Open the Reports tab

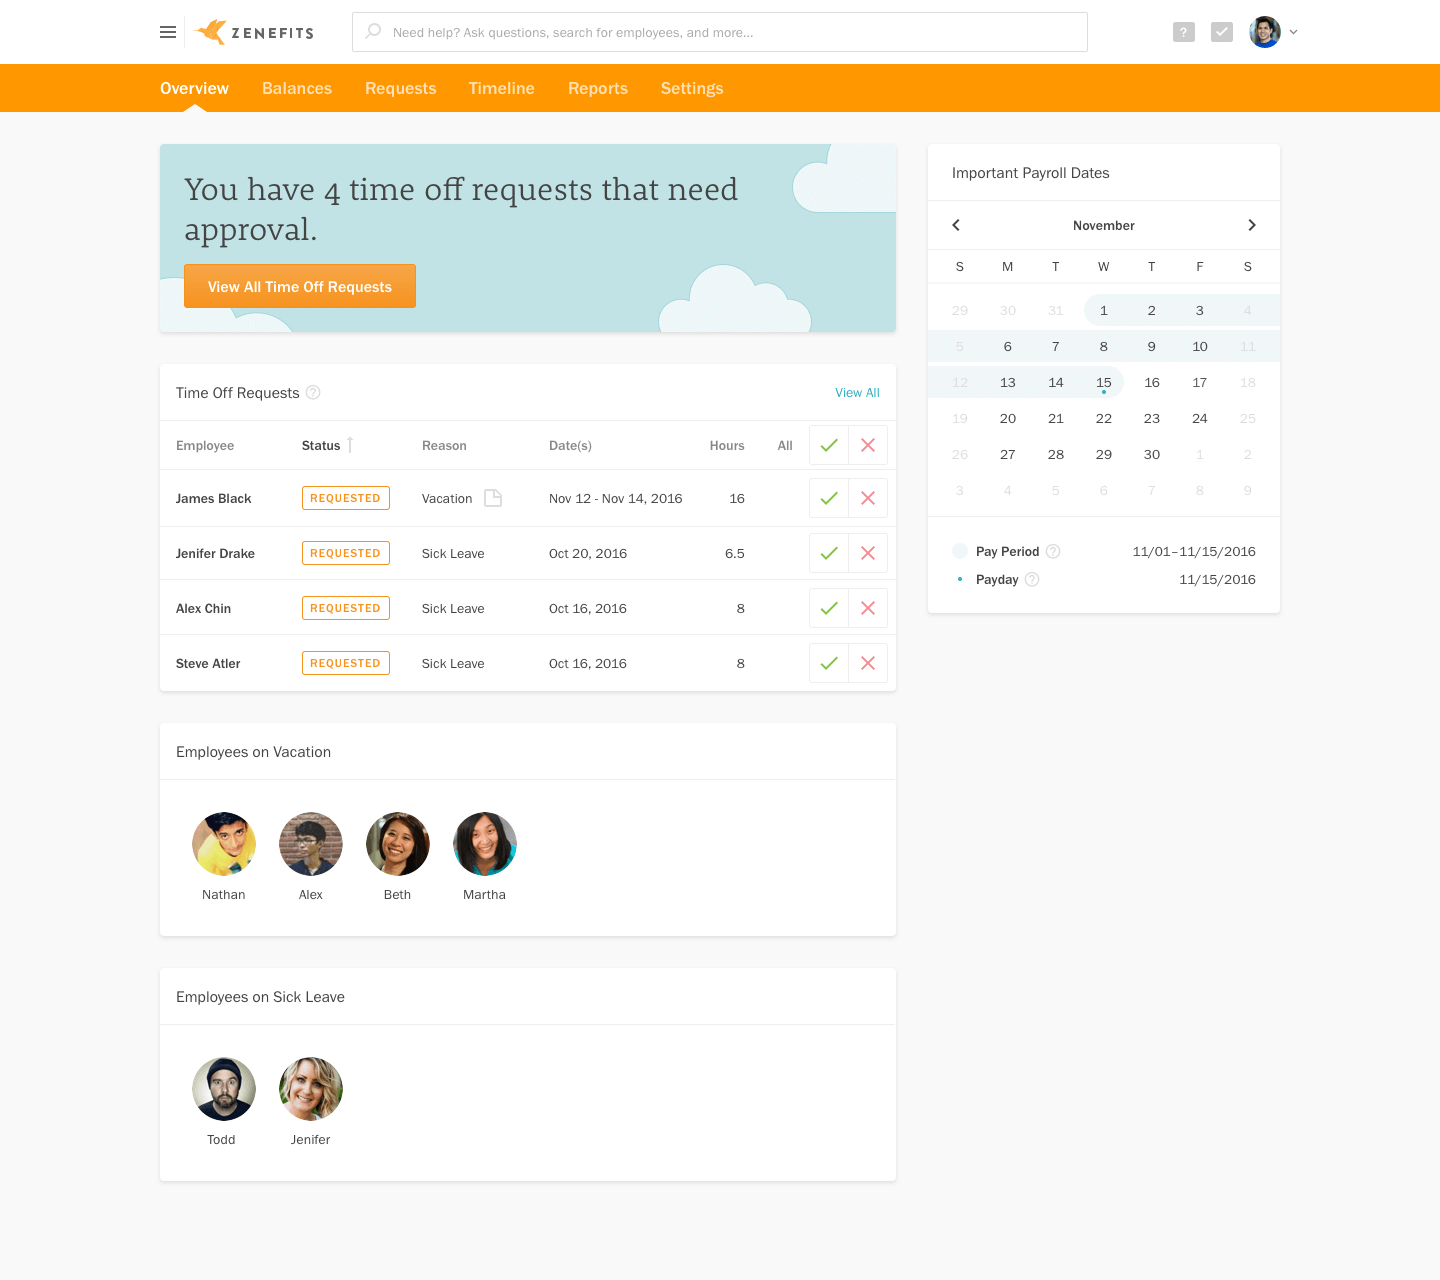tap(598, 88)
